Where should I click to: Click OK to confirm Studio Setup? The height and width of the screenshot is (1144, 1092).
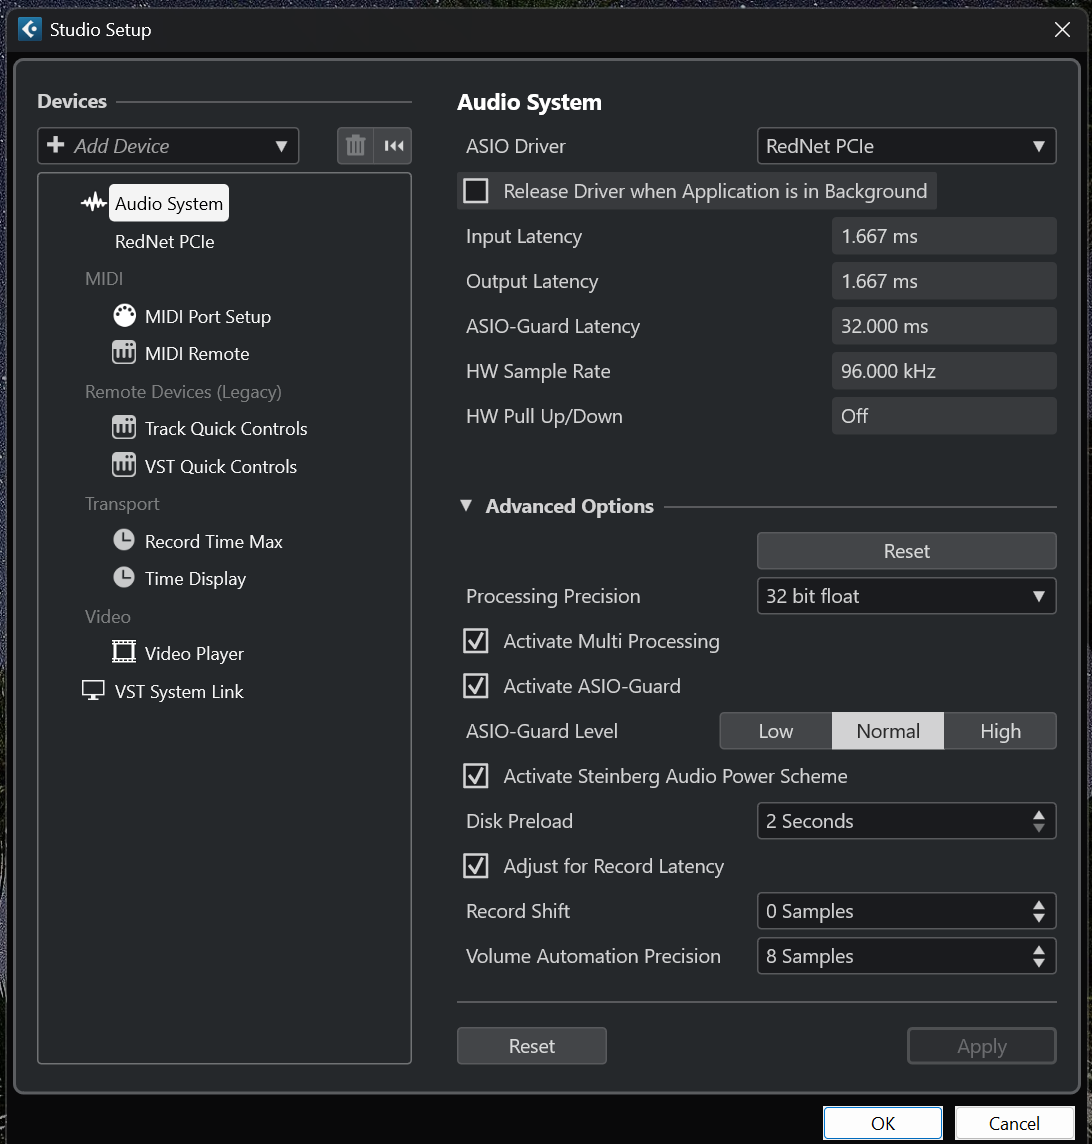[883, 1123]
